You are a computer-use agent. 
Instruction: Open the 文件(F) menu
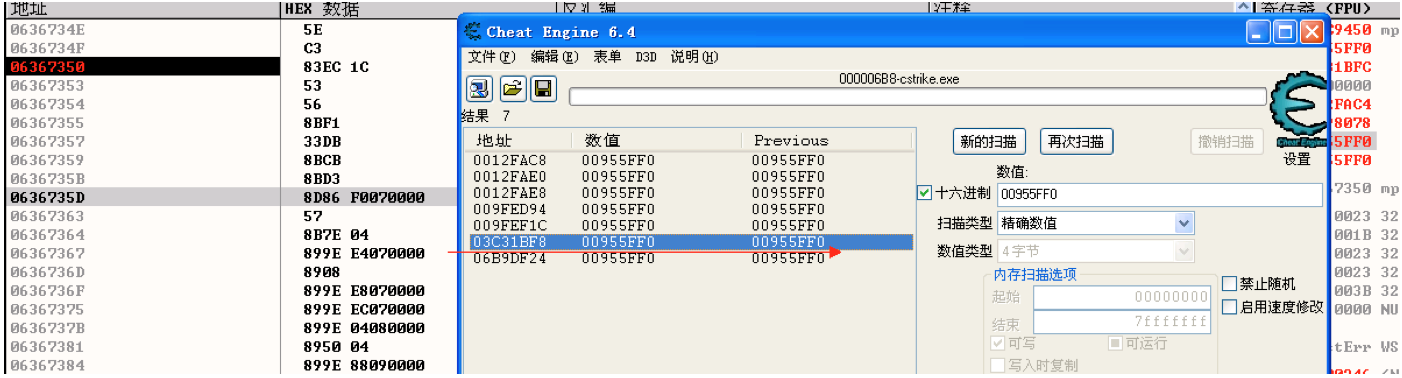(492, 57)
